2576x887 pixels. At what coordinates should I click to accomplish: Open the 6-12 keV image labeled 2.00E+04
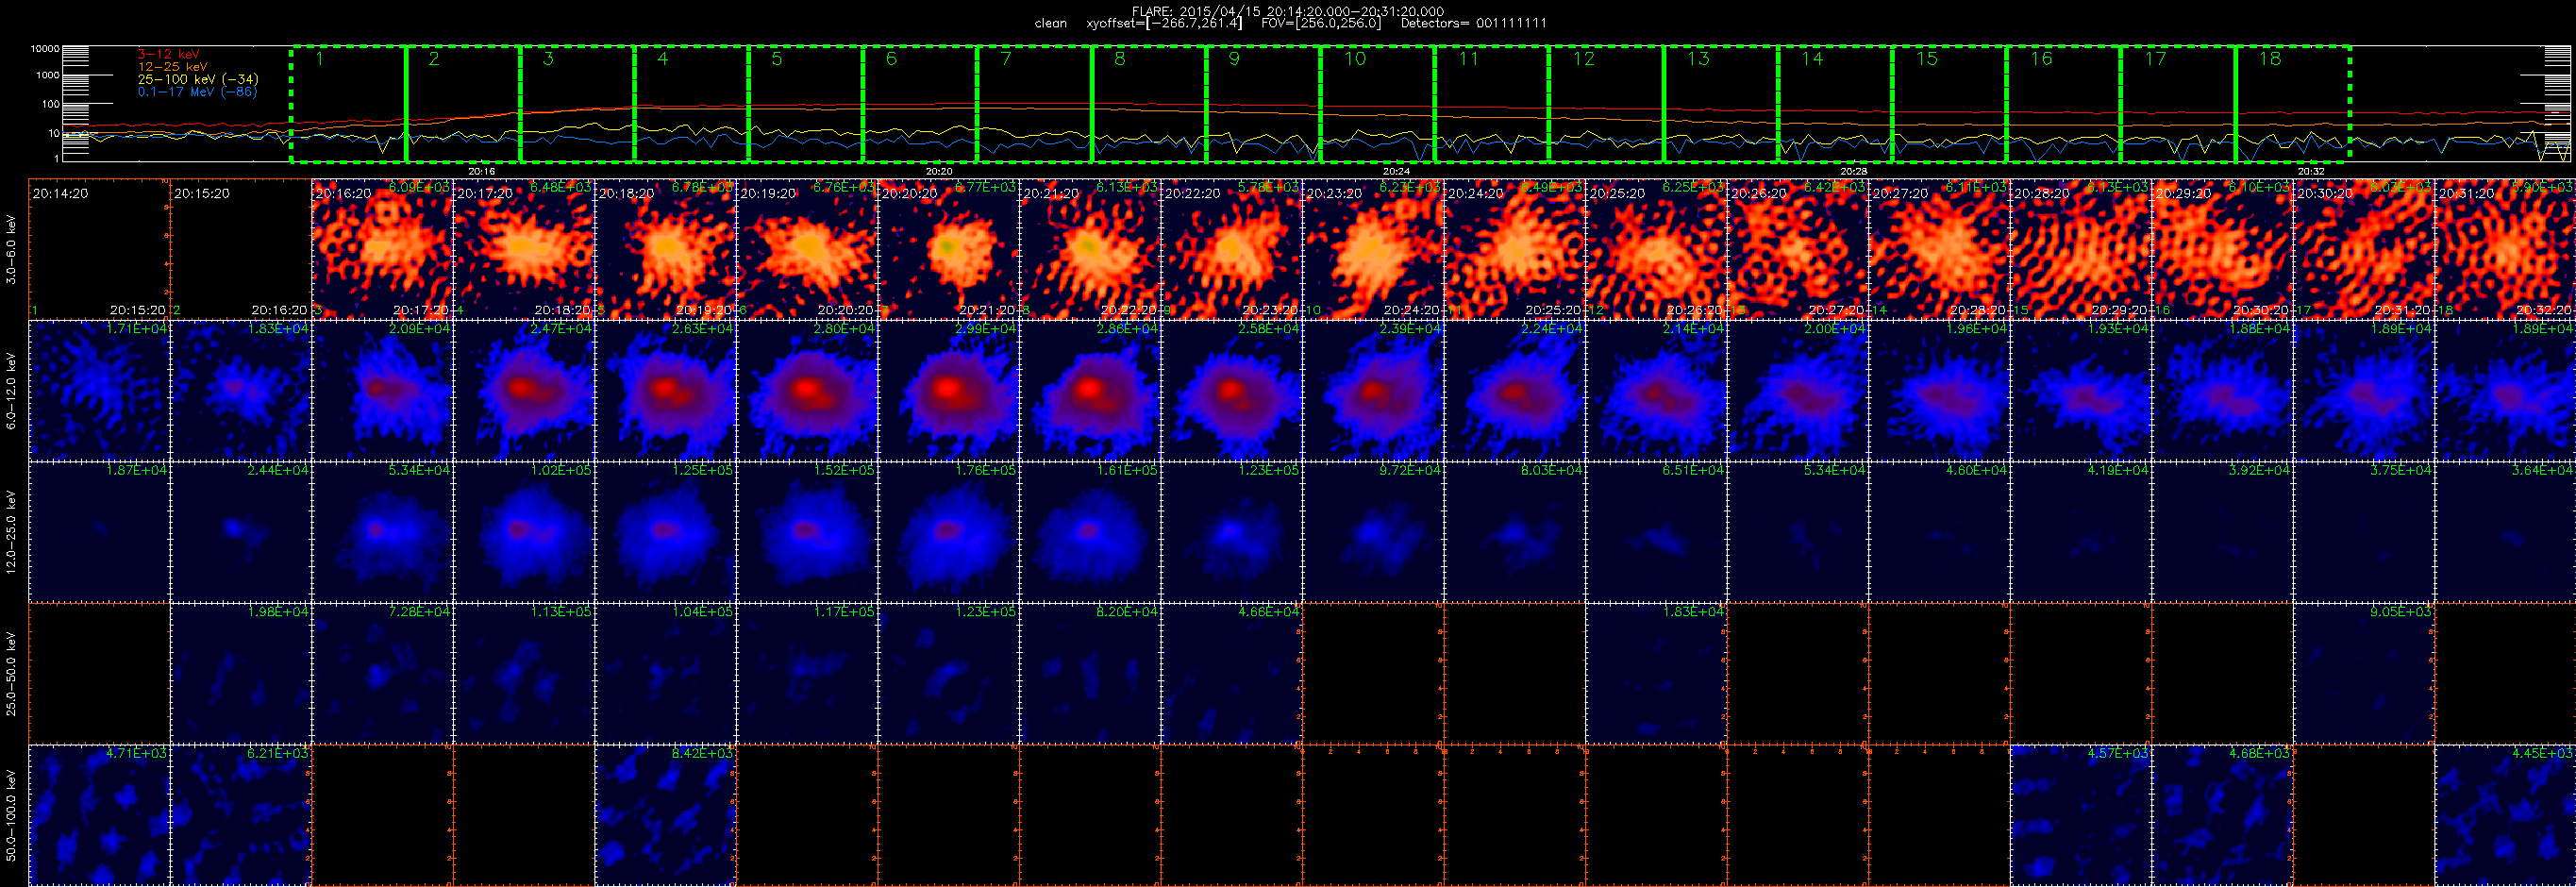(1798, 391)
